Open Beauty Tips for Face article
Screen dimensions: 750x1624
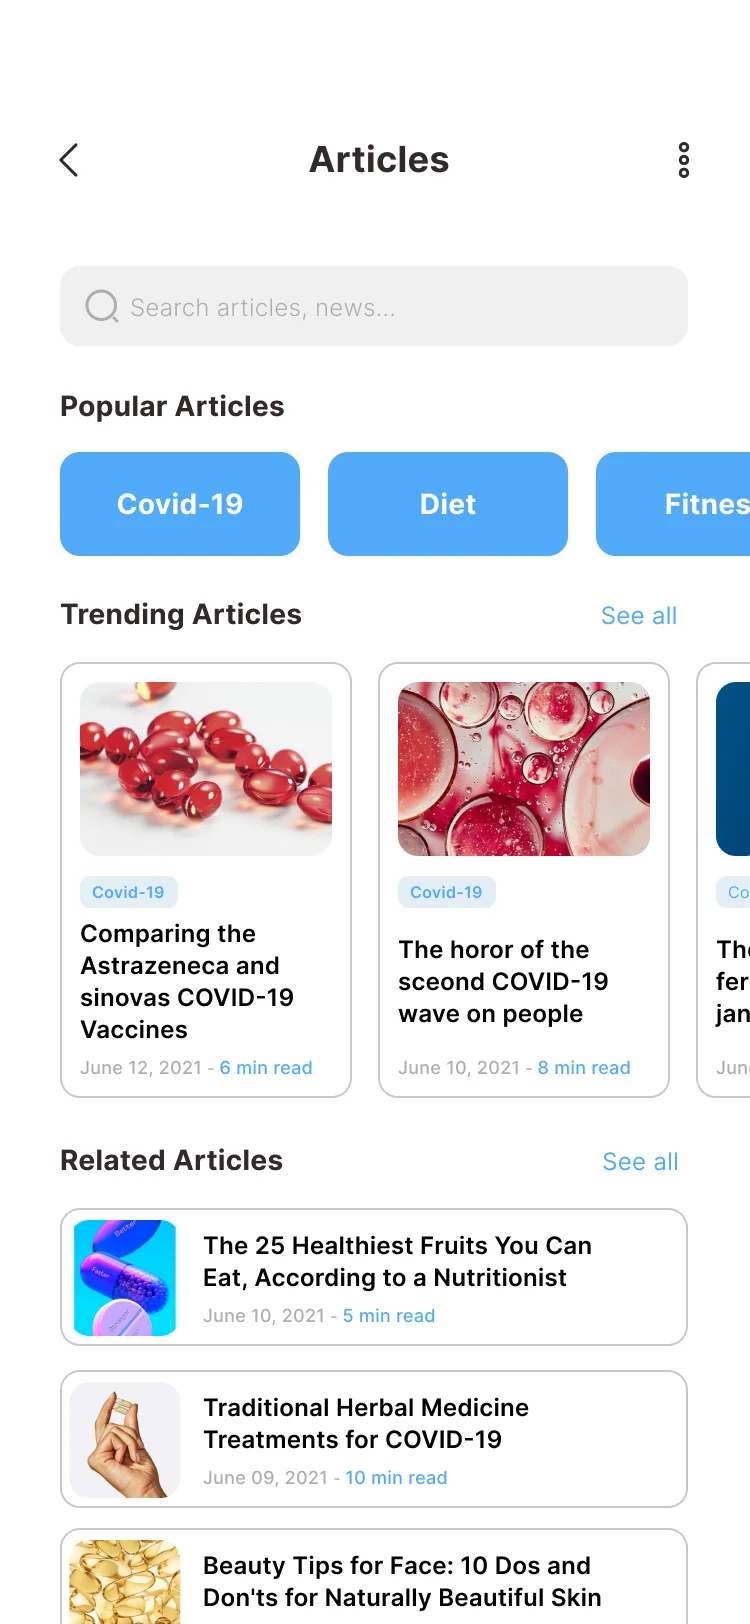pyautogui.click(x=402, y=1581)
